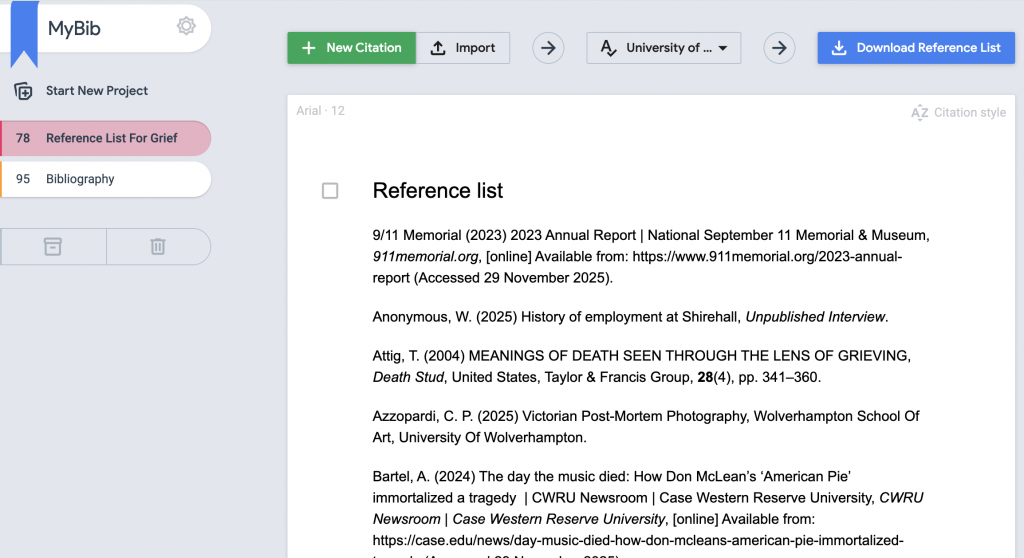The height and width of the screenshot is (558, 1024).
Task: Click Start New Project text
Action: tap(97, 91)
